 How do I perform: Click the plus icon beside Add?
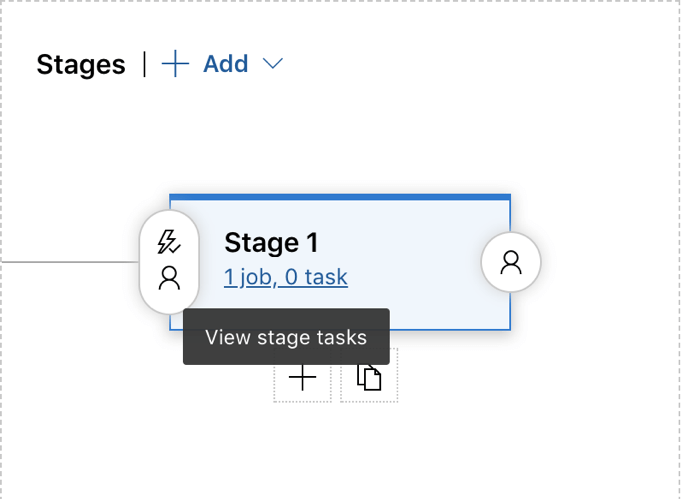coord(175,65)
